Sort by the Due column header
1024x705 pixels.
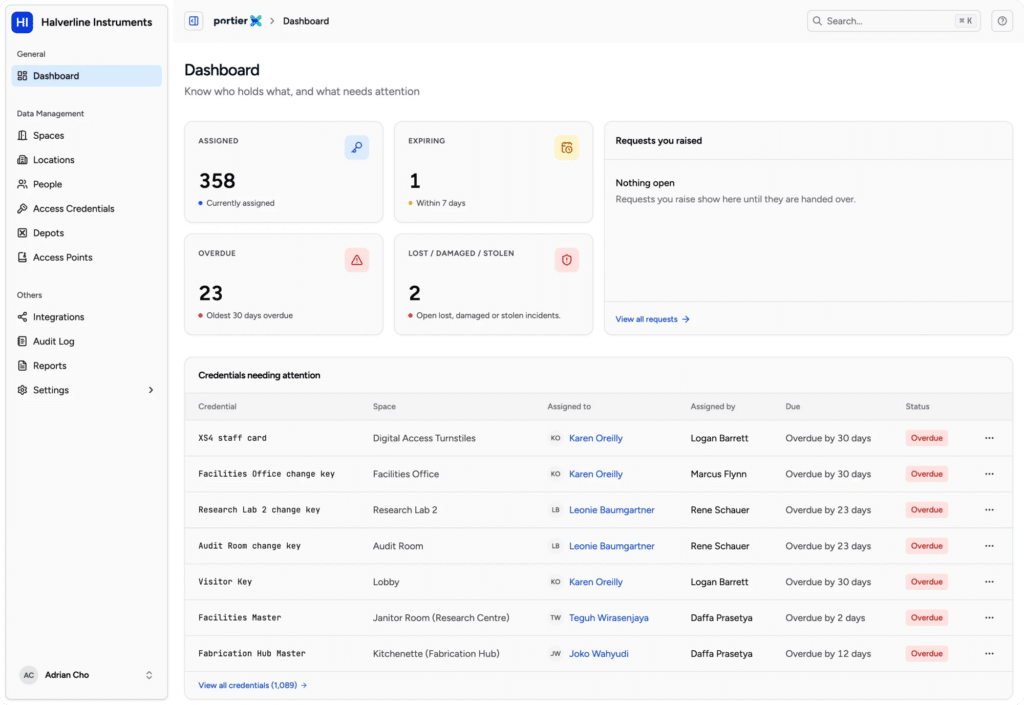[793, 407]
